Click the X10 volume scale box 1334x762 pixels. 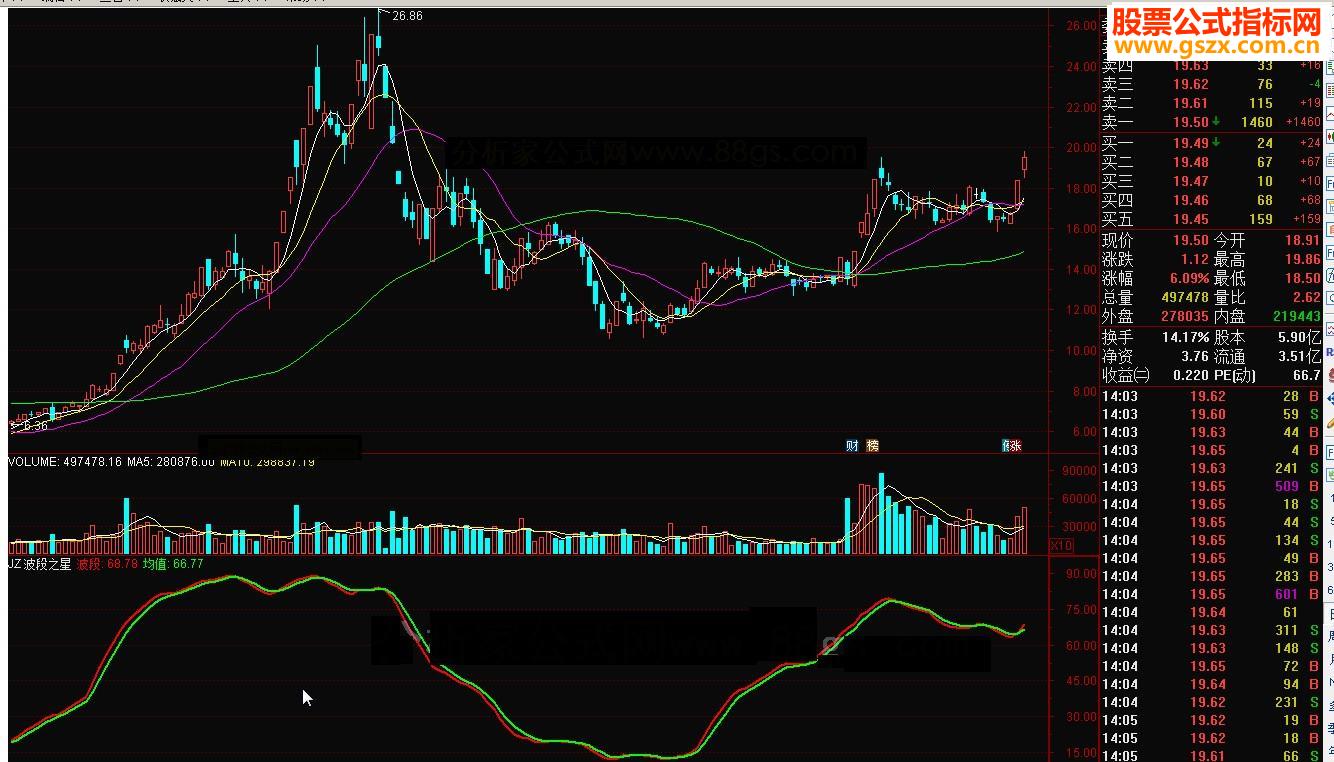(1061, 546)
